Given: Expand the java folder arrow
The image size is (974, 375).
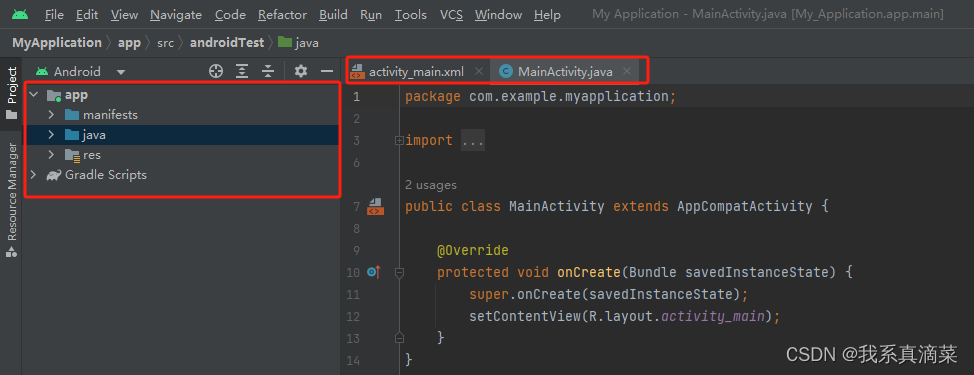Looking at the screenshot, I should pyautogui.click(x=52, y=135).
